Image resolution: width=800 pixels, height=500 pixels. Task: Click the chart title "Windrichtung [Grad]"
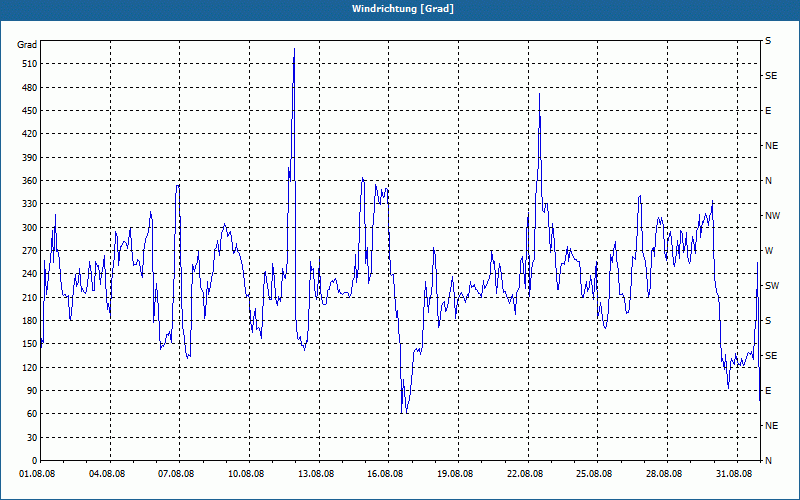tap(403, 9)
